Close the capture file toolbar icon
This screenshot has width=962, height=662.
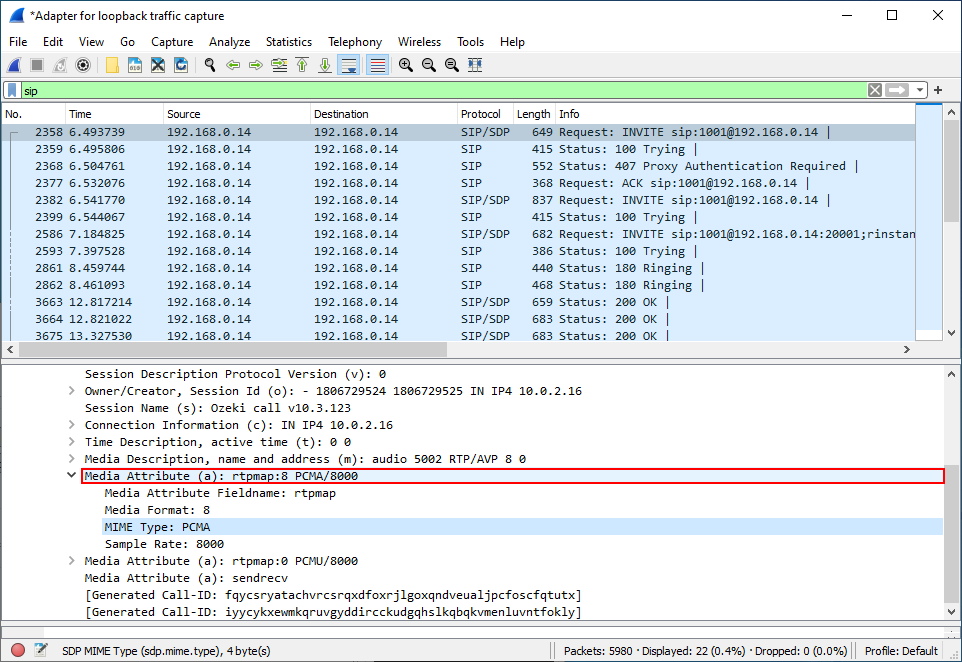158,65
